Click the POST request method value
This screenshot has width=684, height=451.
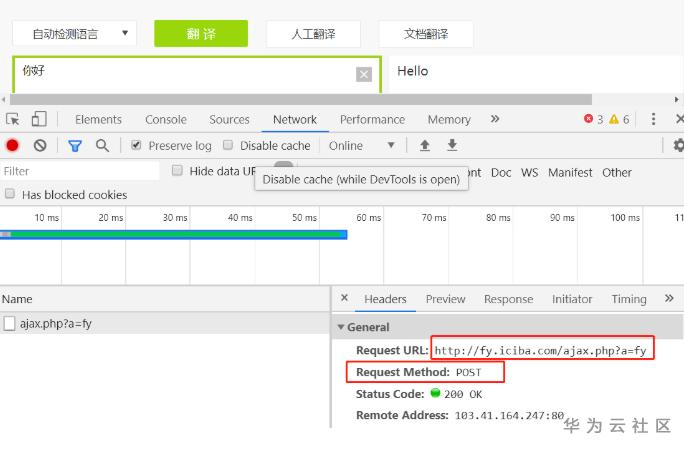click(x=469, y=372)
